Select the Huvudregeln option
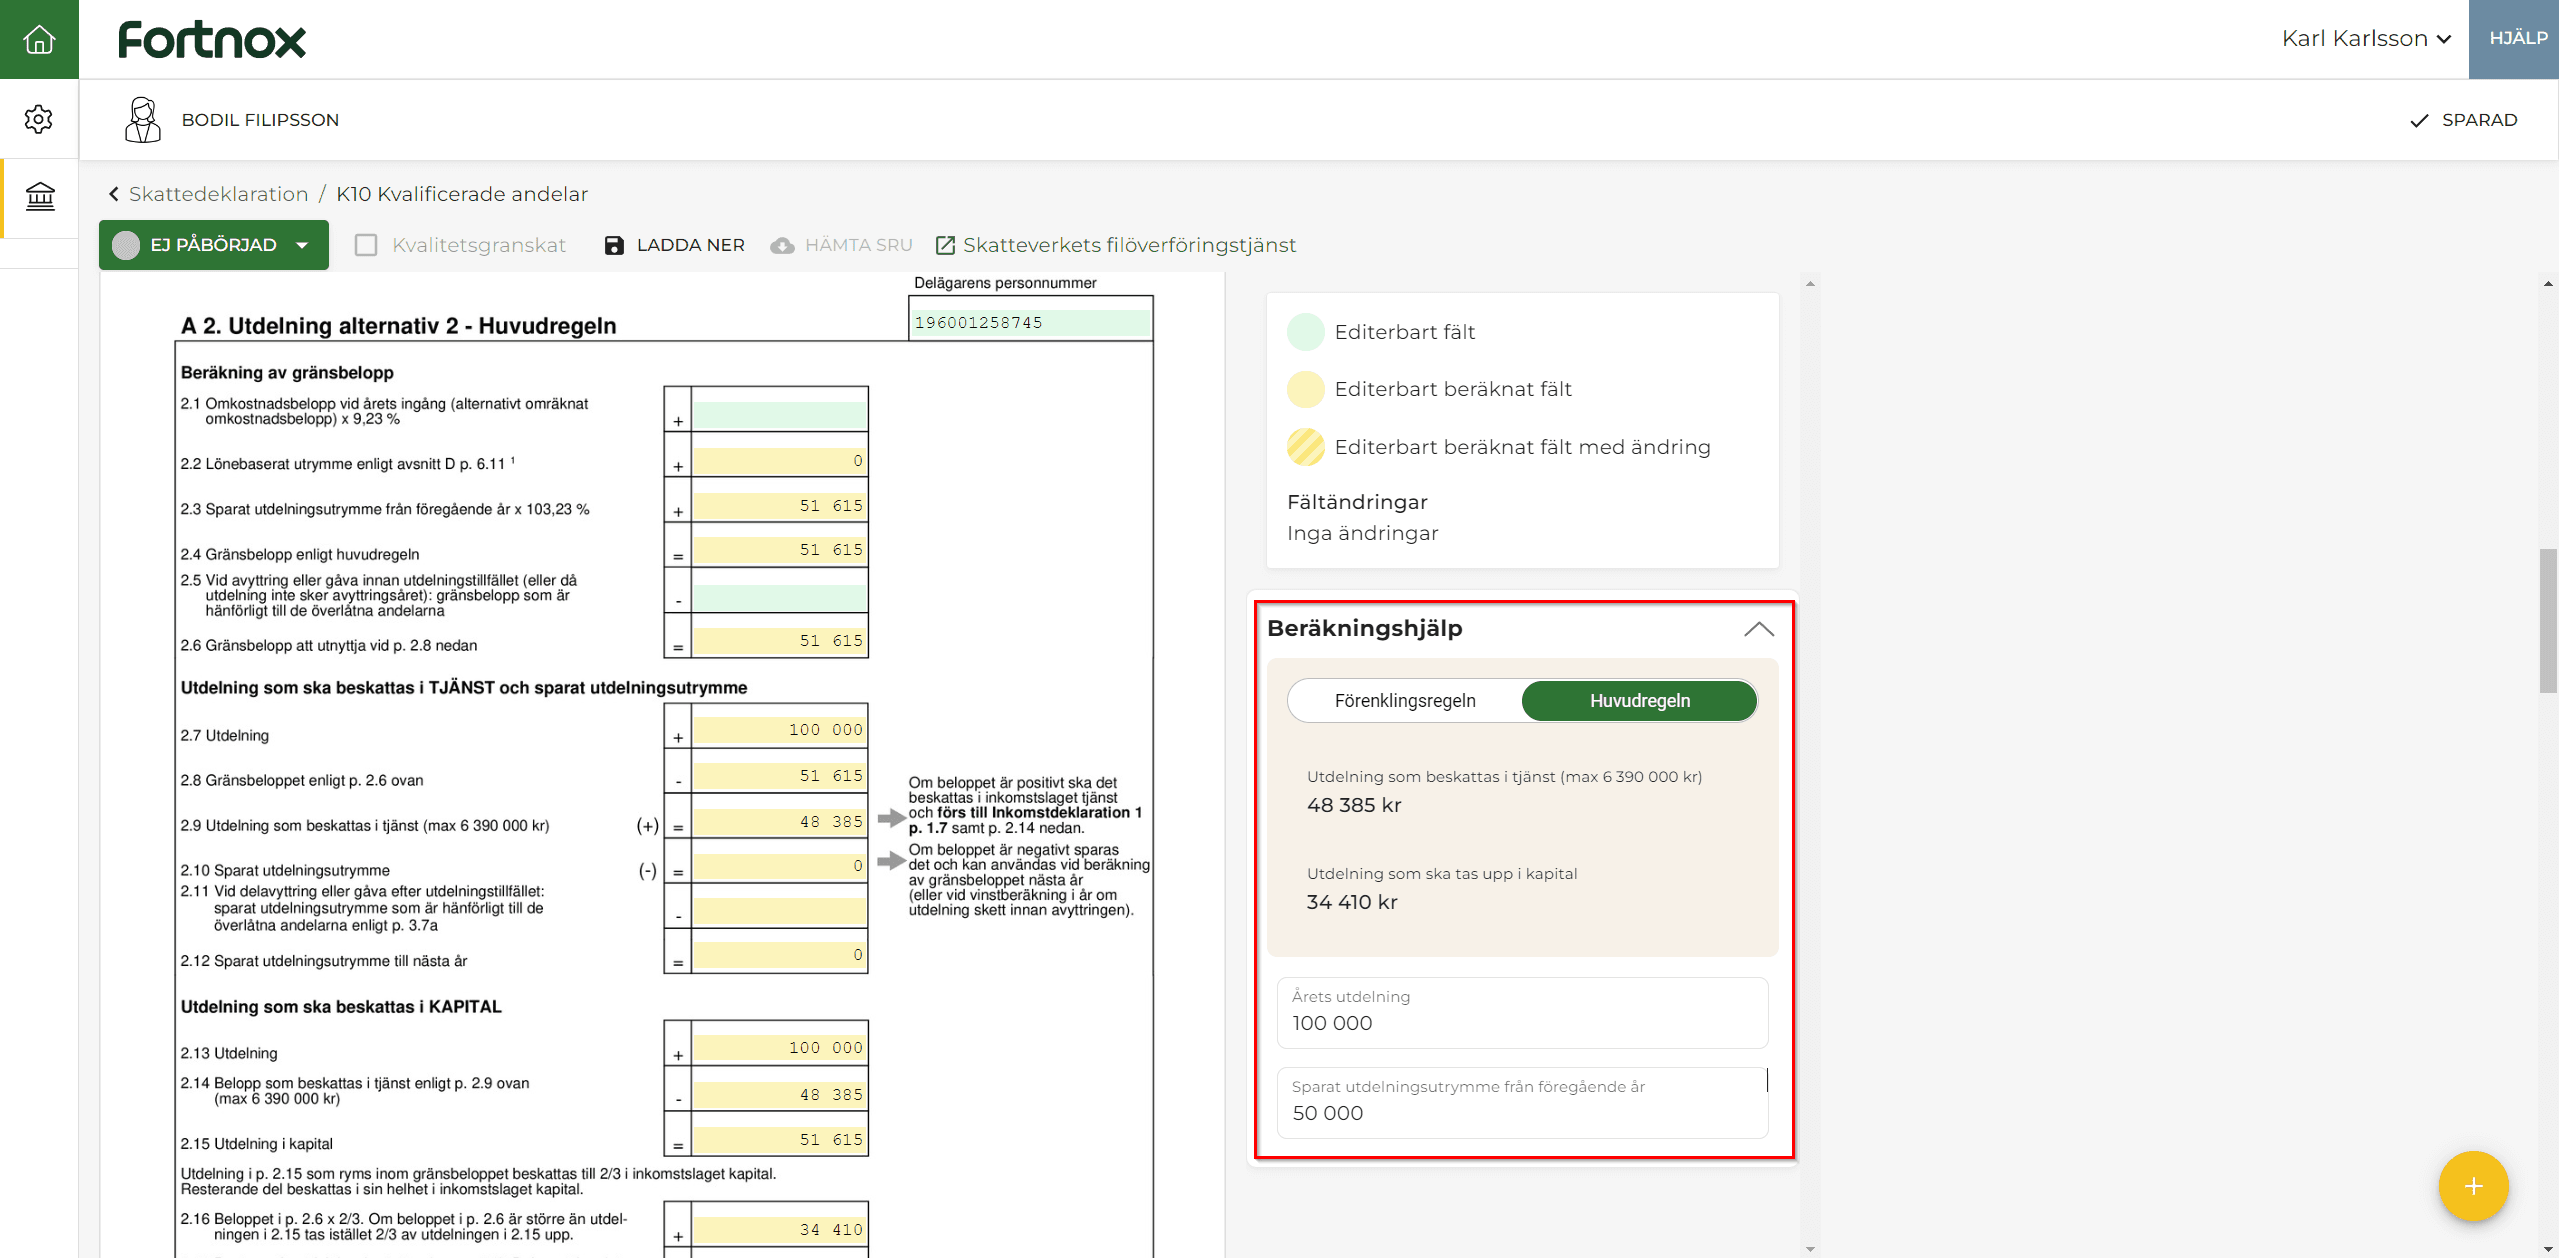Image resolution: width=2559 pixels, height=1258 pixels. [1640, 701]
